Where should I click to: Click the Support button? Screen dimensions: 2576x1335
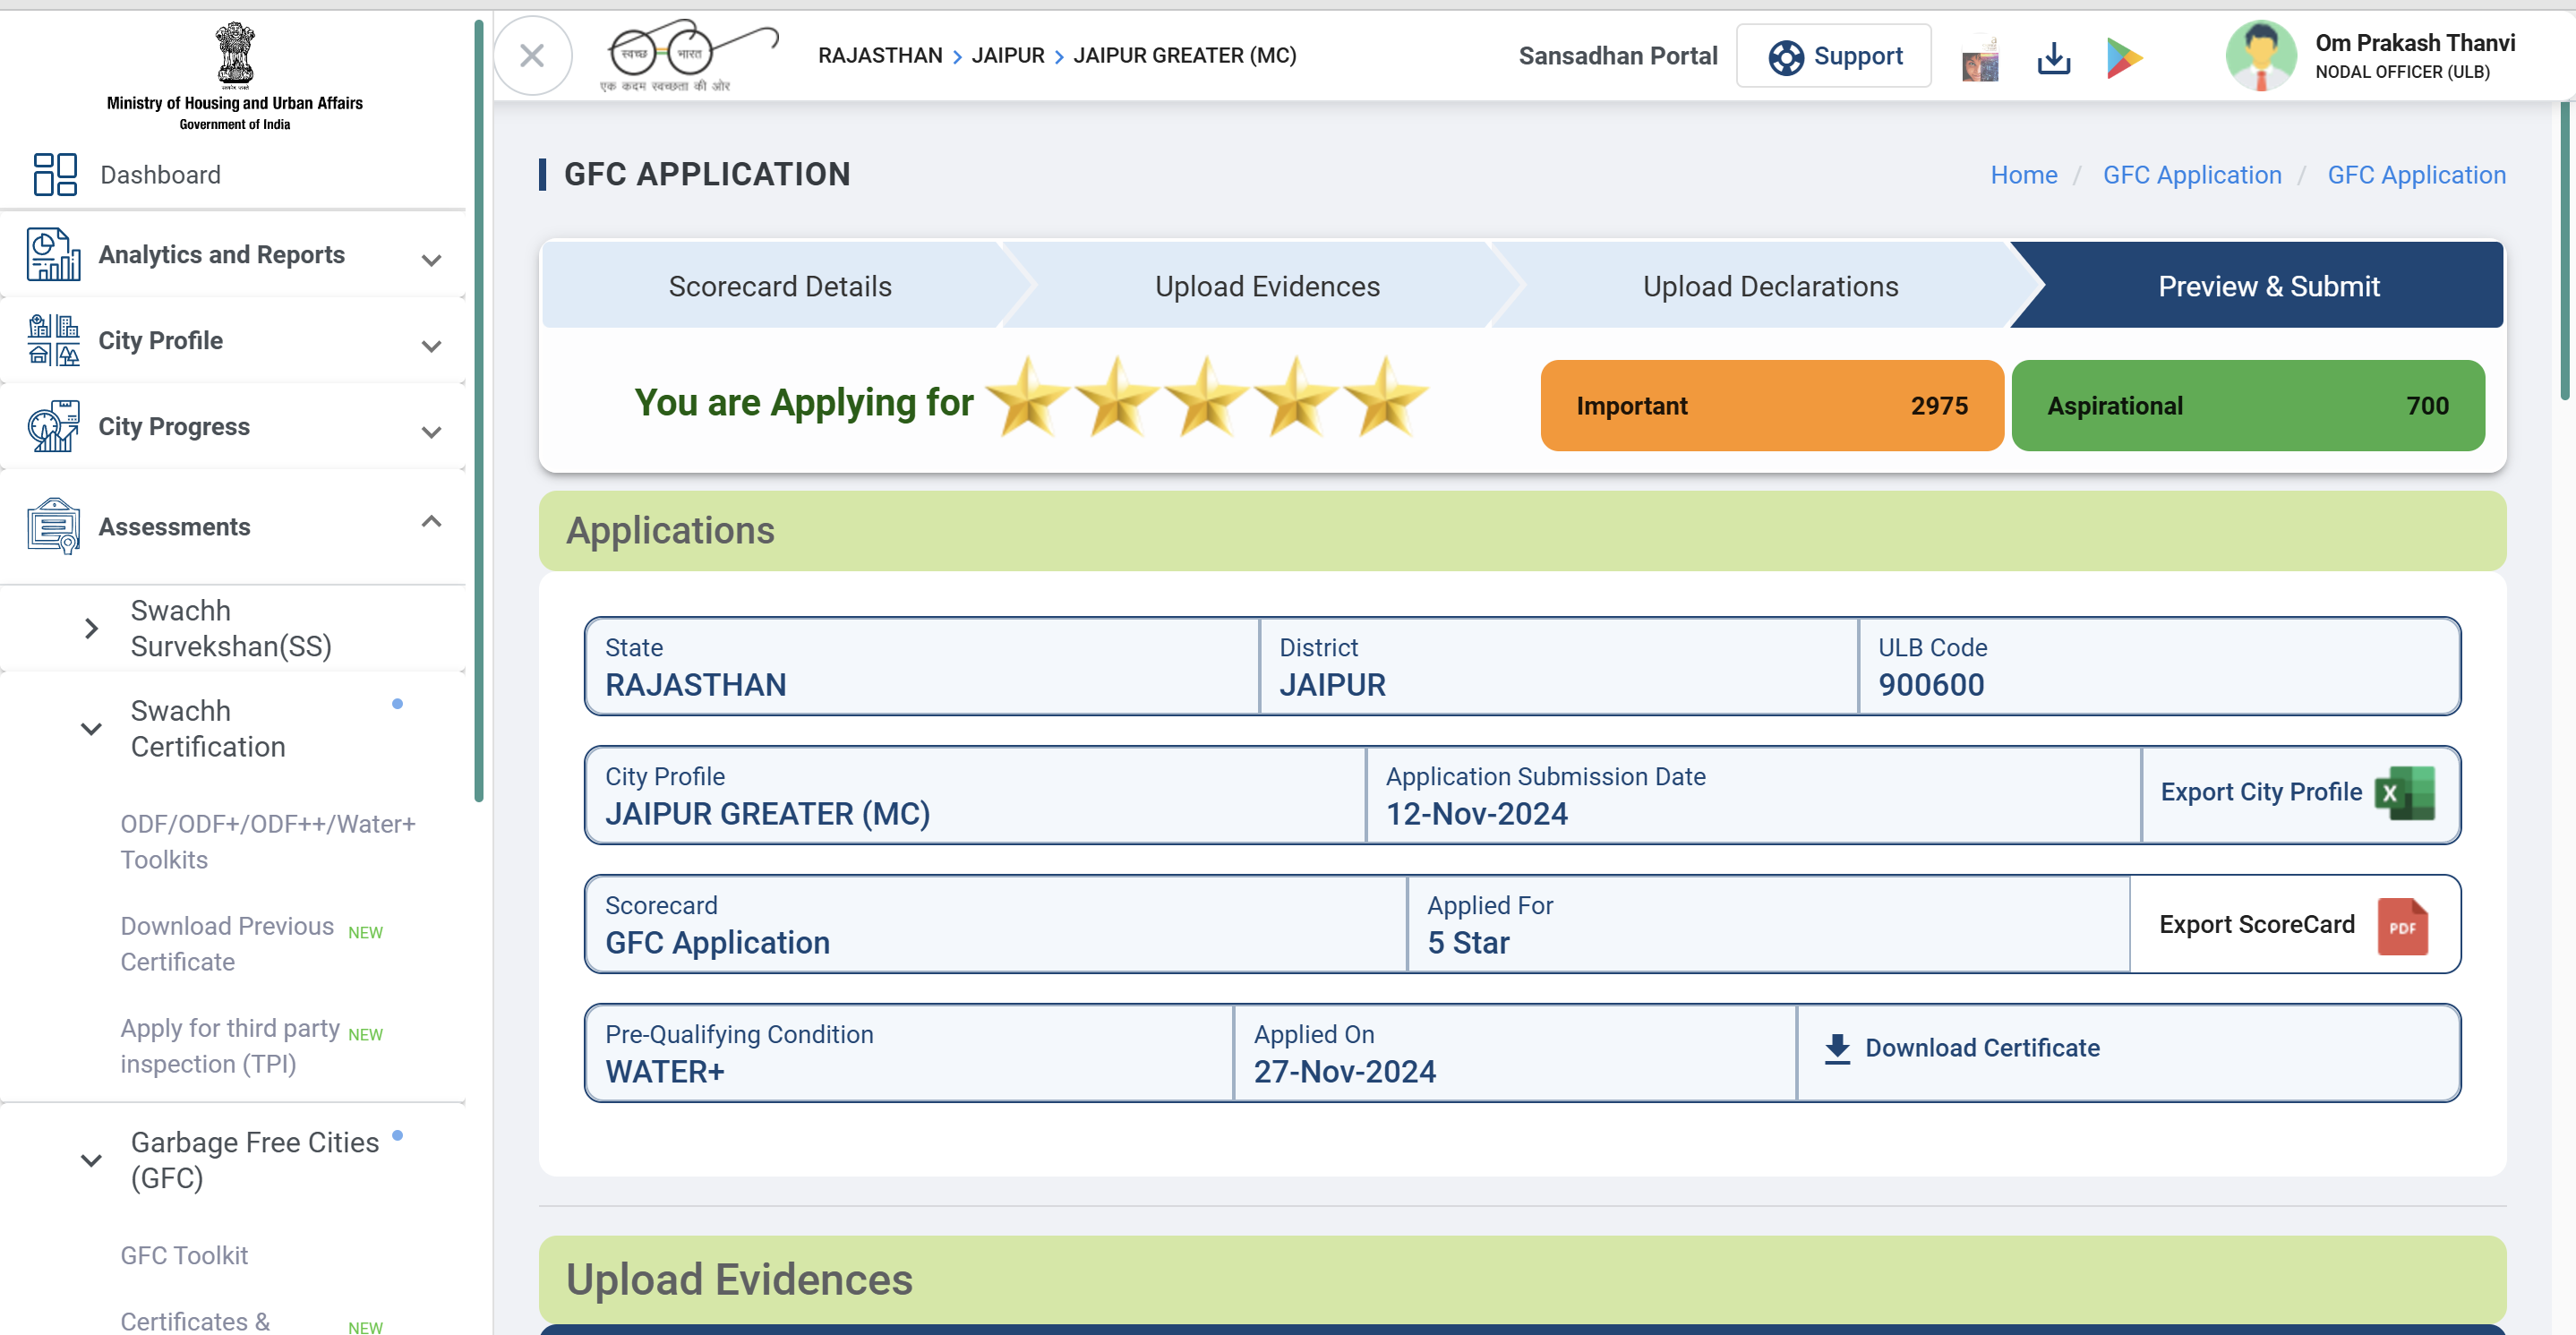click(1833, 56)
